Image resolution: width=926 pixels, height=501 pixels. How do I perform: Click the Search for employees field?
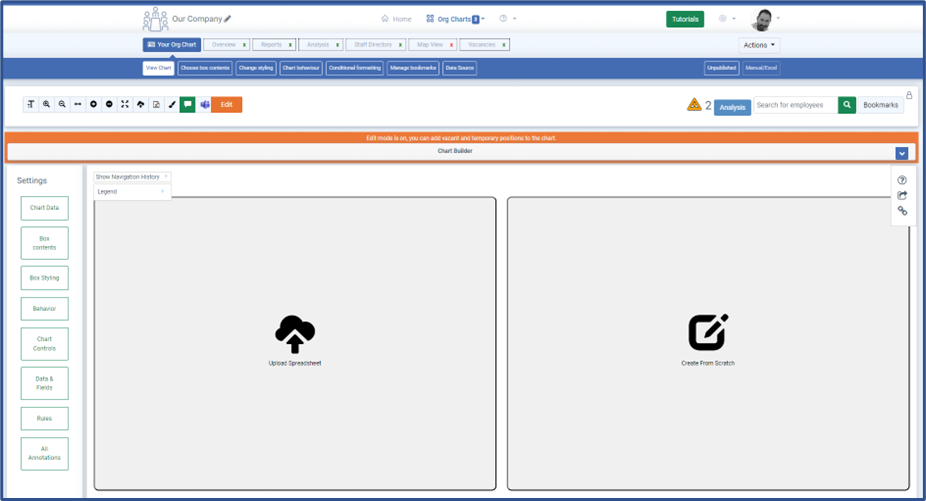click(x=795, y=104)
